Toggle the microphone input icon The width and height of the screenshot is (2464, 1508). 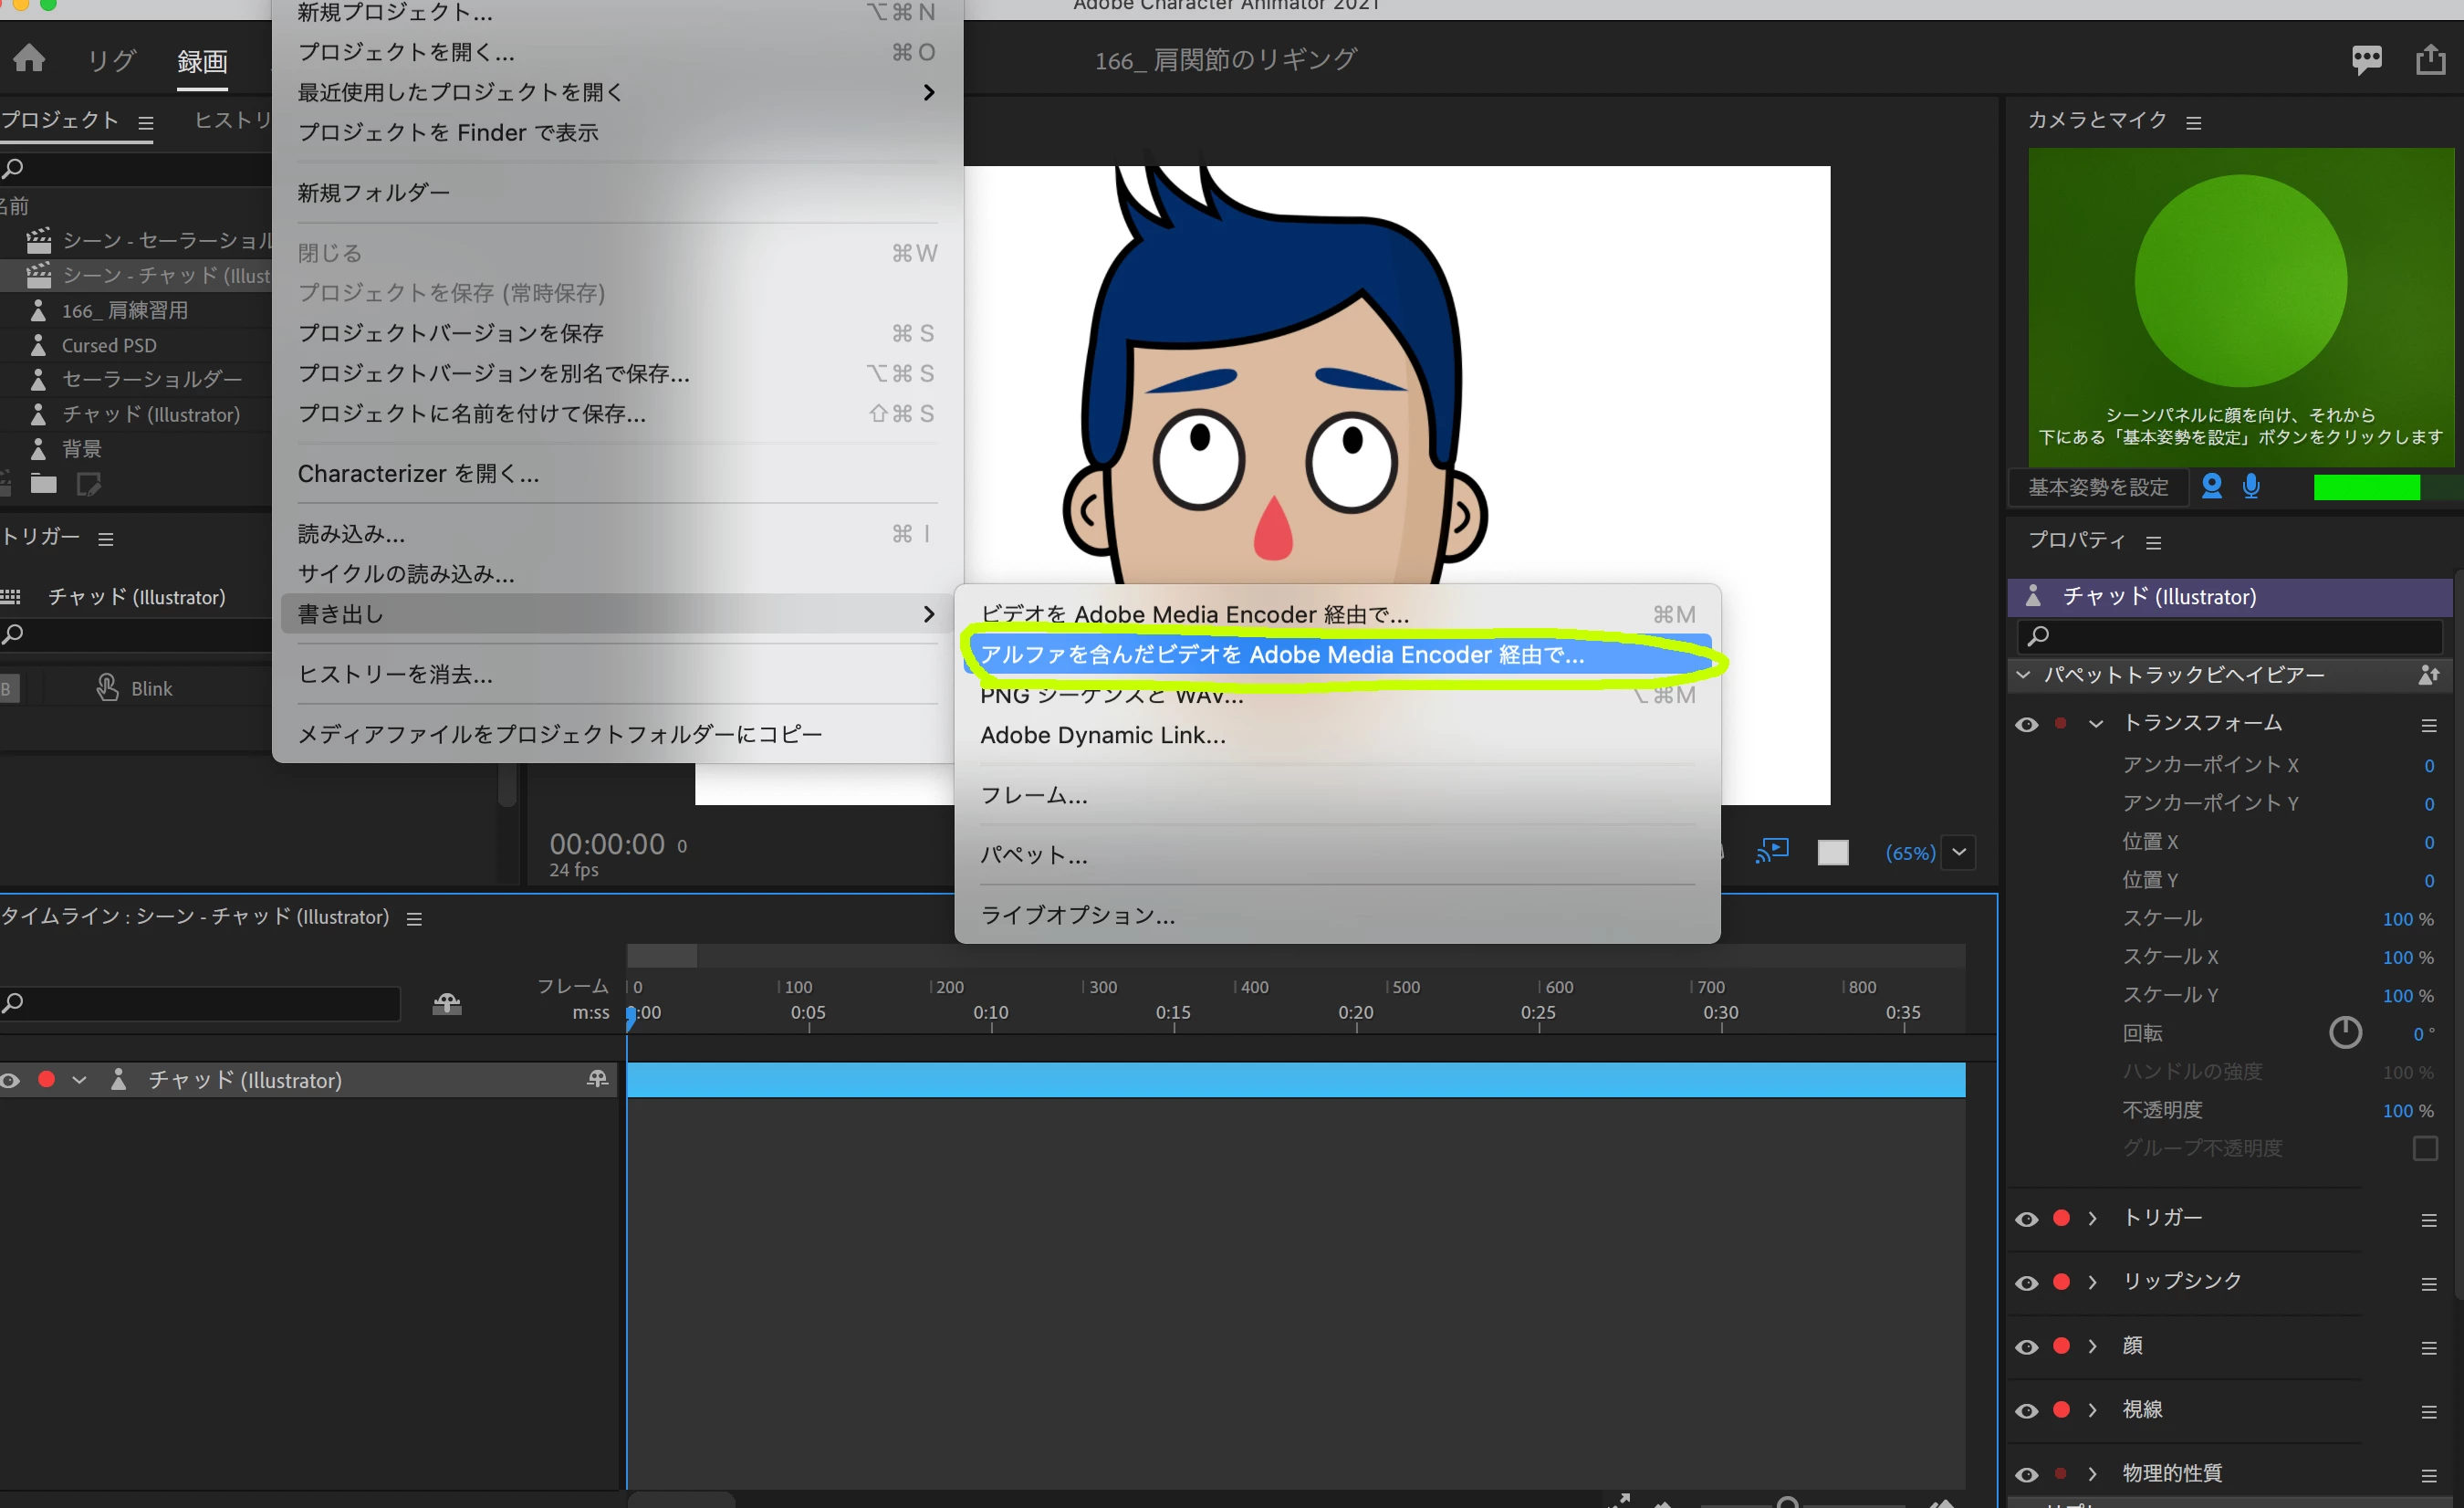point(2251,486)
